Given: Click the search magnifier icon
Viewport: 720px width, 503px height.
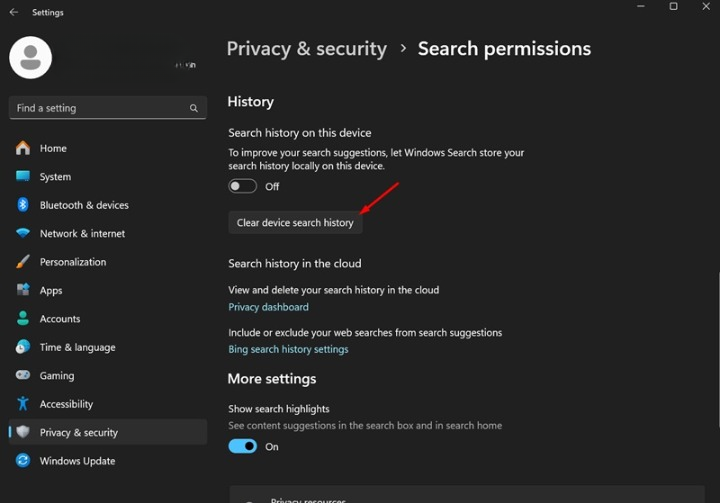Looking at the screenshot, I should click(x=194, y=108).
